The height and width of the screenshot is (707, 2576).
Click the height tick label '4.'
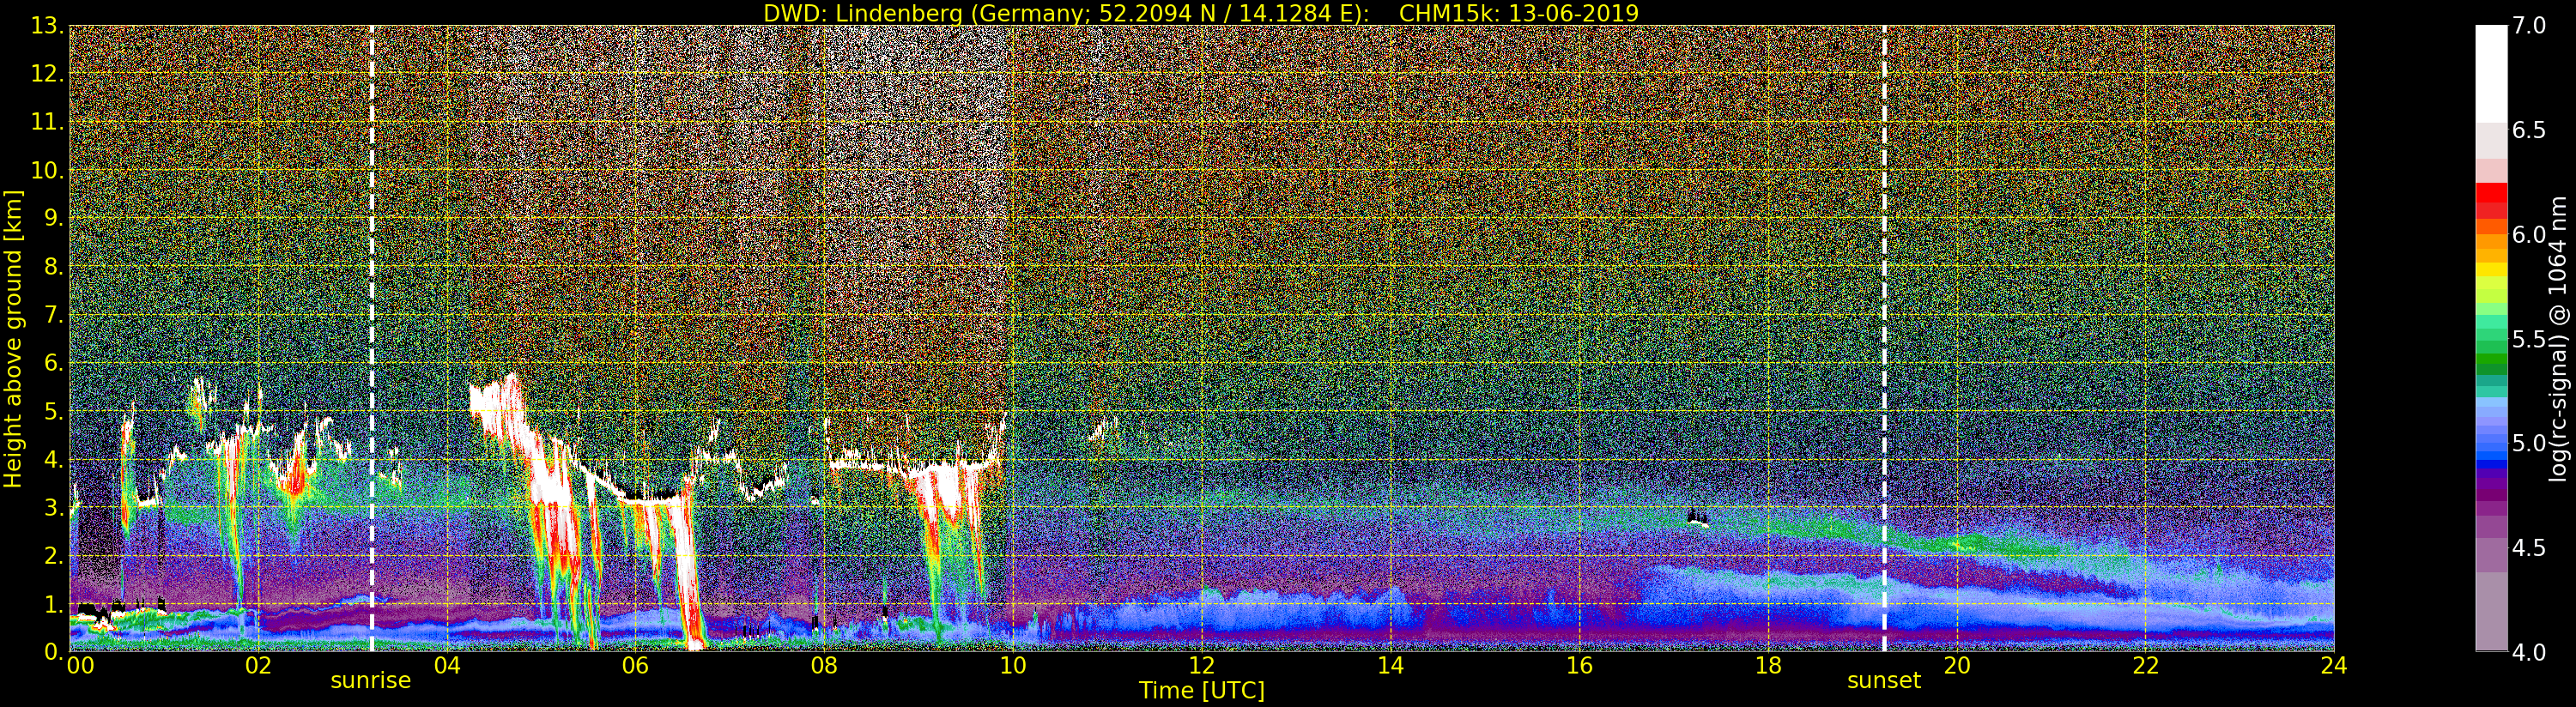pos(53,460)
